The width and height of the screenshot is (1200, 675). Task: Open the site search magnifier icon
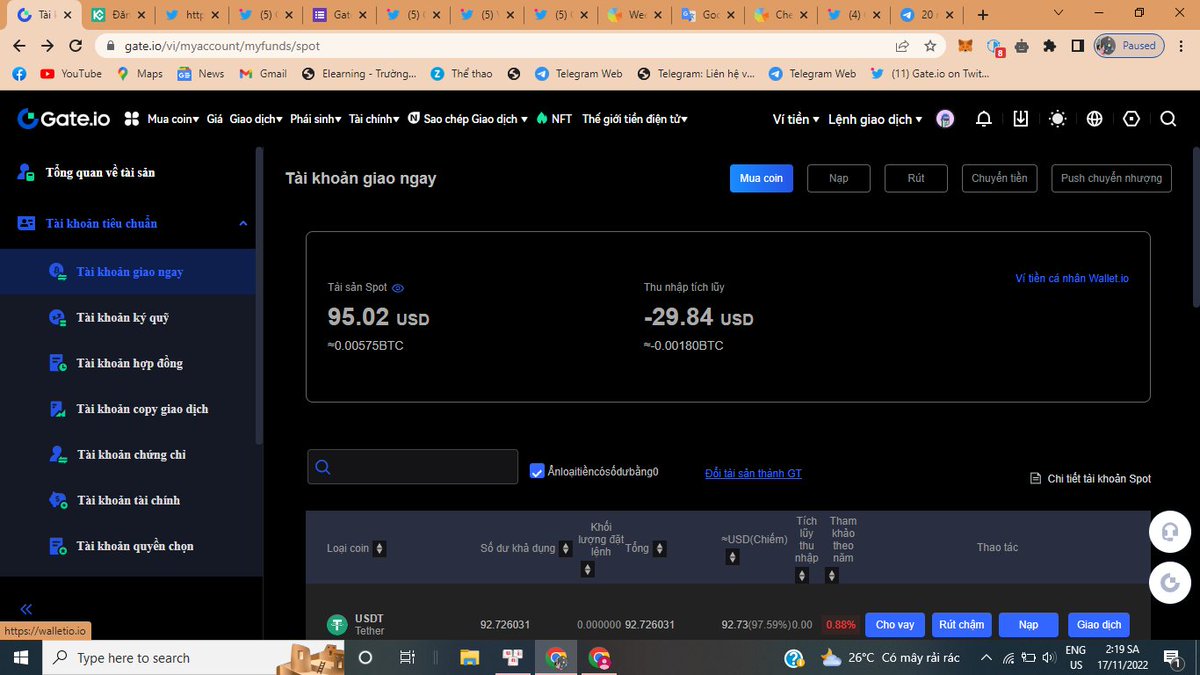coord(1168,119)
